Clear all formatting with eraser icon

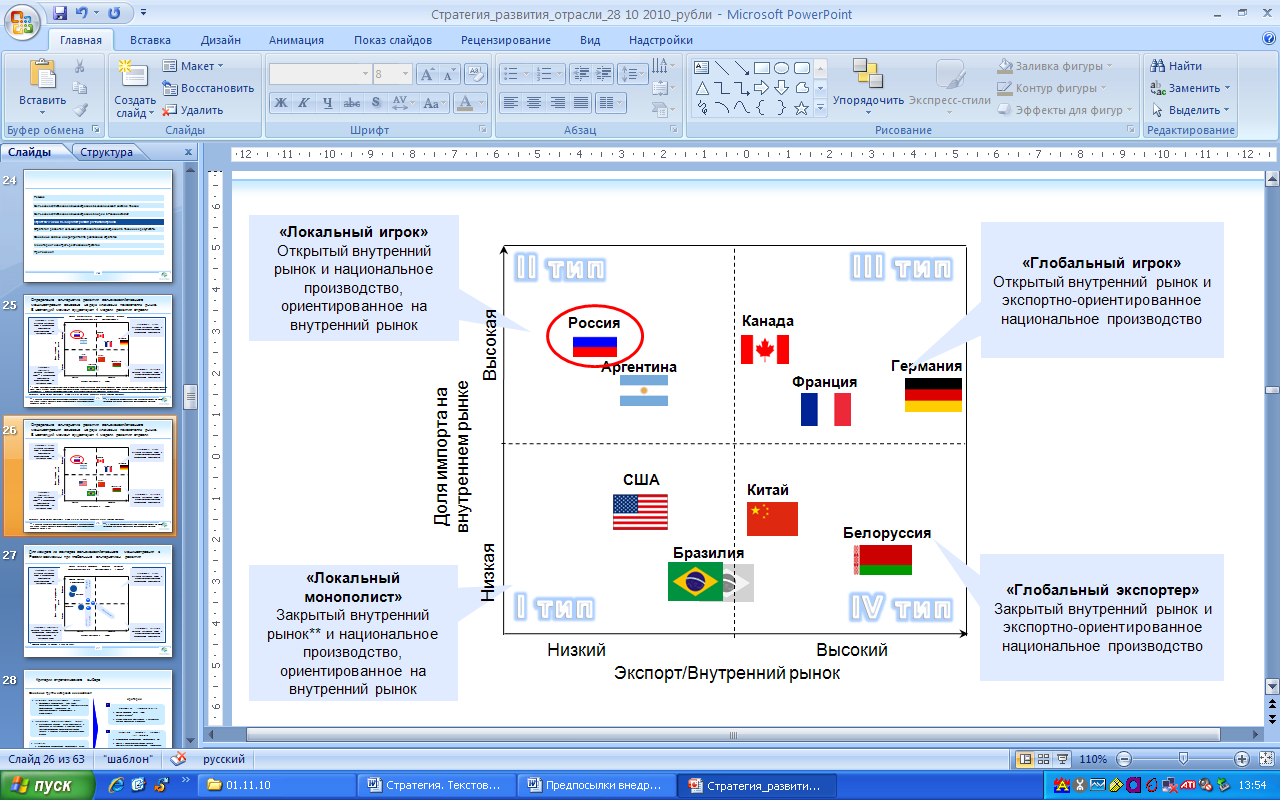point(476,74)
